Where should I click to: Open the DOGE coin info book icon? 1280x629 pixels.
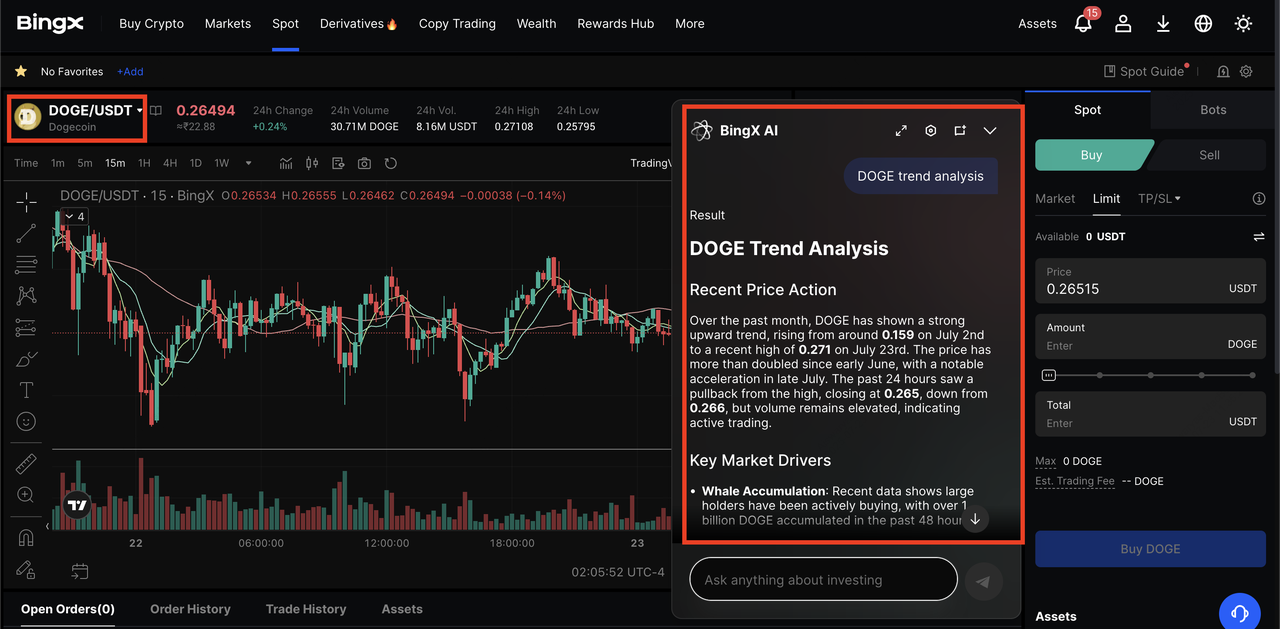[156, 111]
